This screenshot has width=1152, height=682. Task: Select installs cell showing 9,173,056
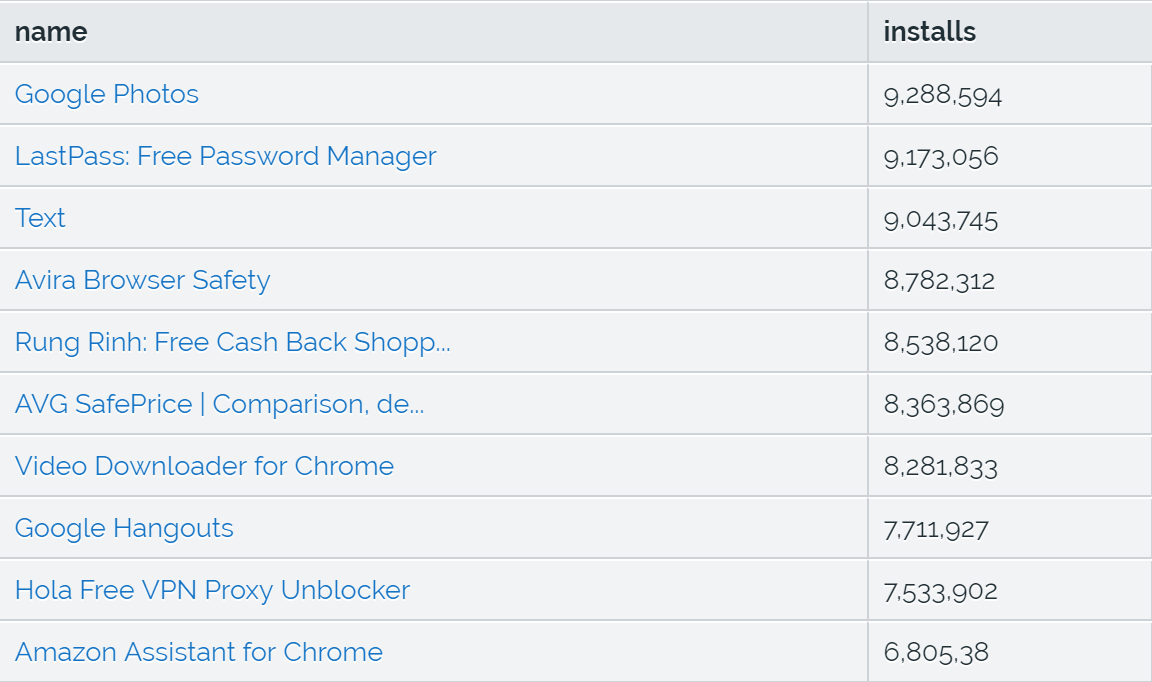[x=1009, y=156]
